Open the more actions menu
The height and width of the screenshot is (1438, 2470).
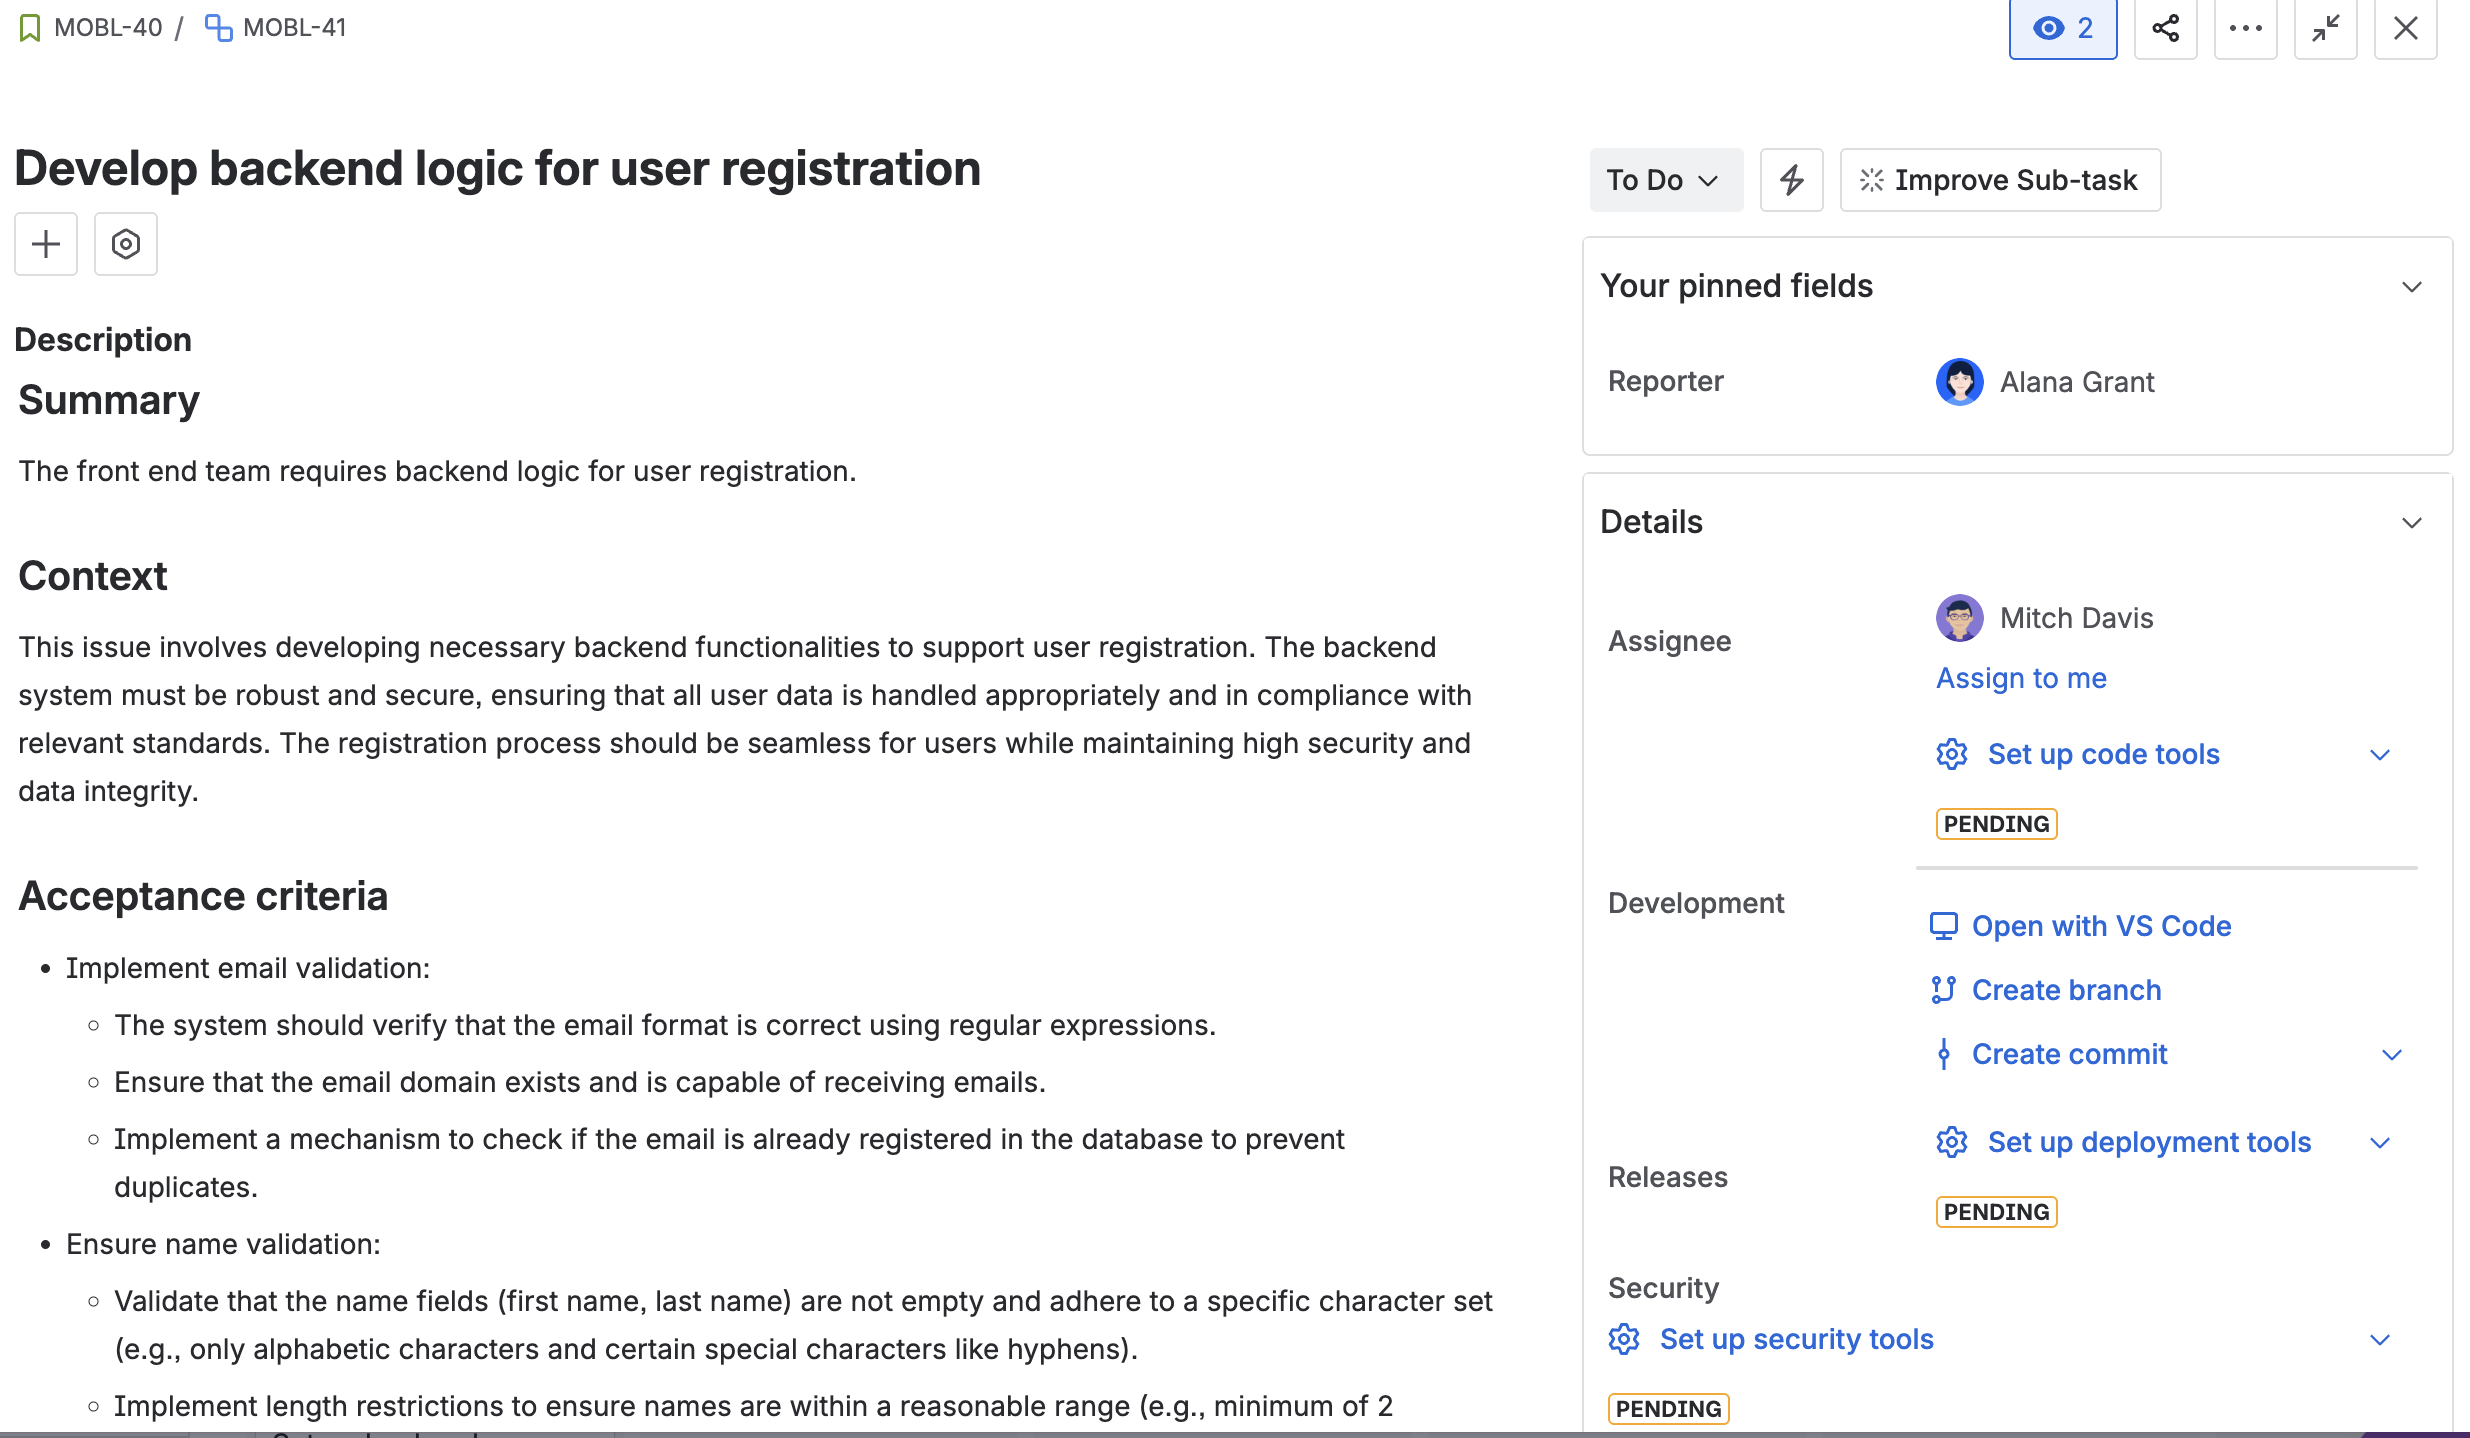pos(2245,28)
